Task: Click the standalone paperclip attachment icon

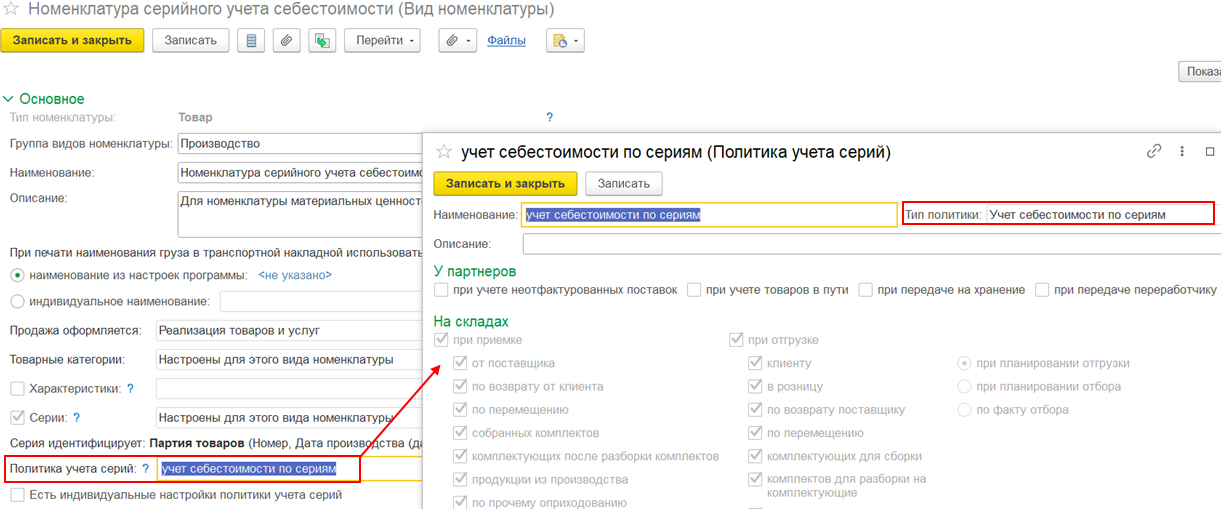Action: (287, 41)
